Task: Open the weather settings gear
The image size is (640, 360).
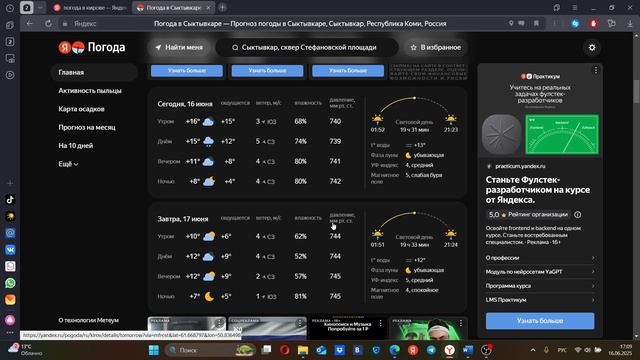Action: (592, 48)
